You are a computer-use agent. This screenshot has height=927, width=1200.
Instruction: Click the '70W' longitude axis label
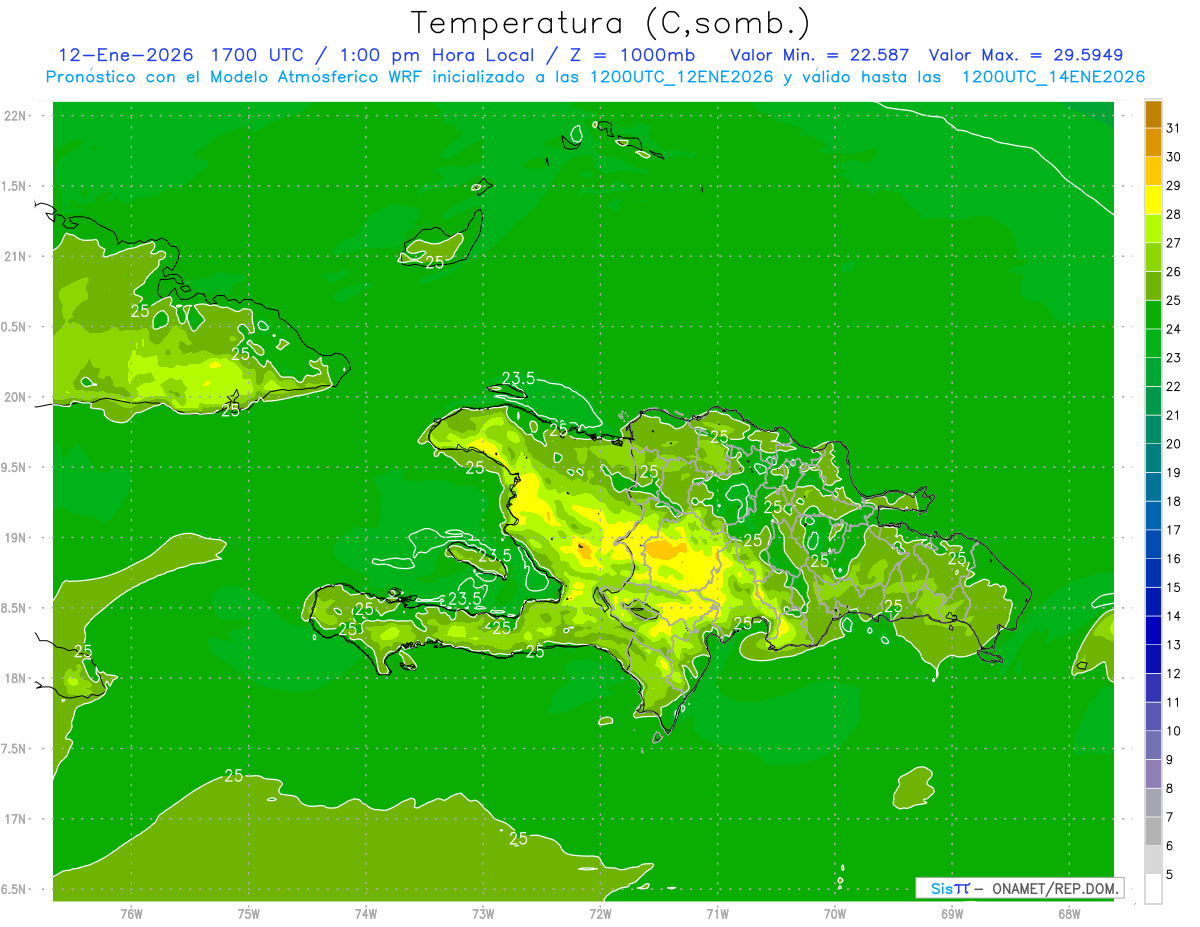click(835, 913)
